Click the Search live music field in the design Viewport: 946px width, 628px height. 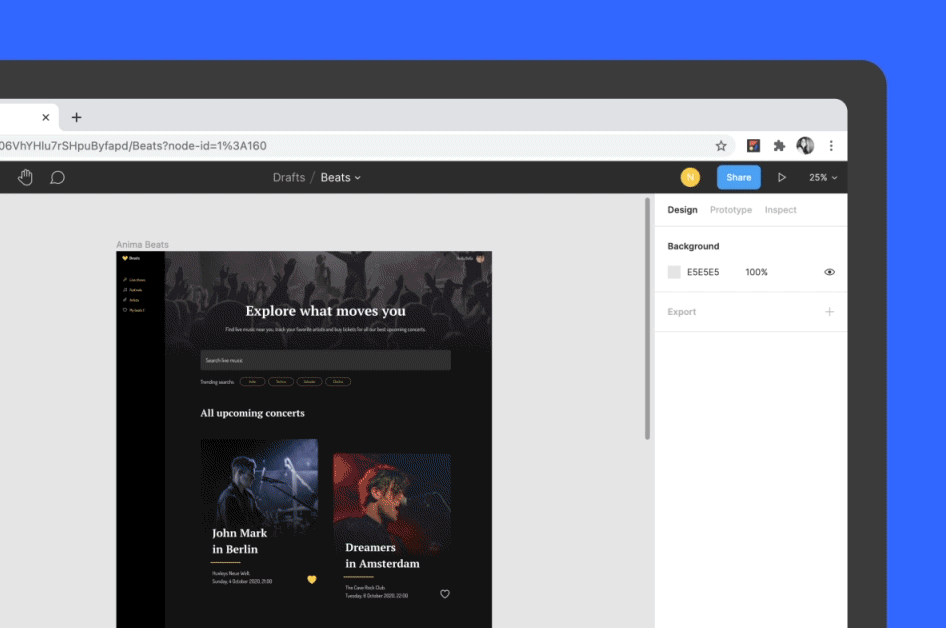point(325,360)
